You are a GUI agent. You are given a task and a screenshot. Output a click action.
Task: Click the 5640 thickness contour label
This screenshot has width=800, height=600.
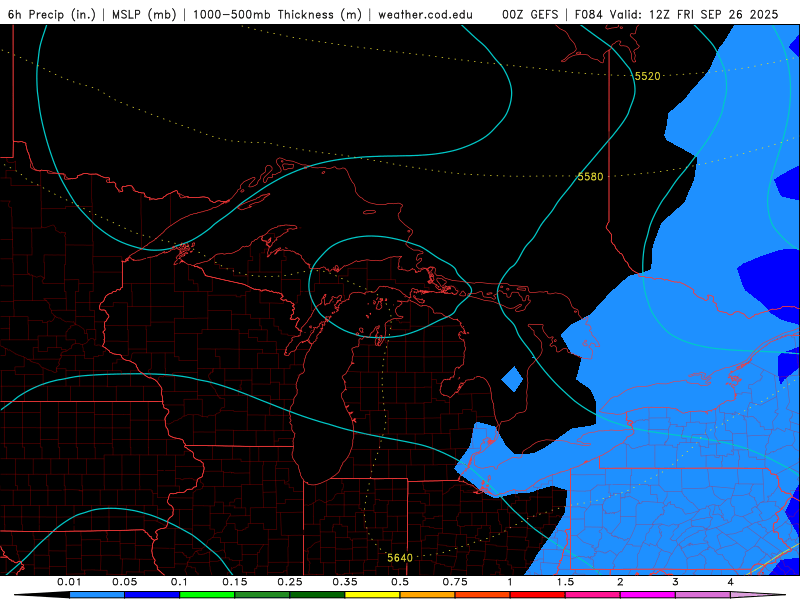399,558
